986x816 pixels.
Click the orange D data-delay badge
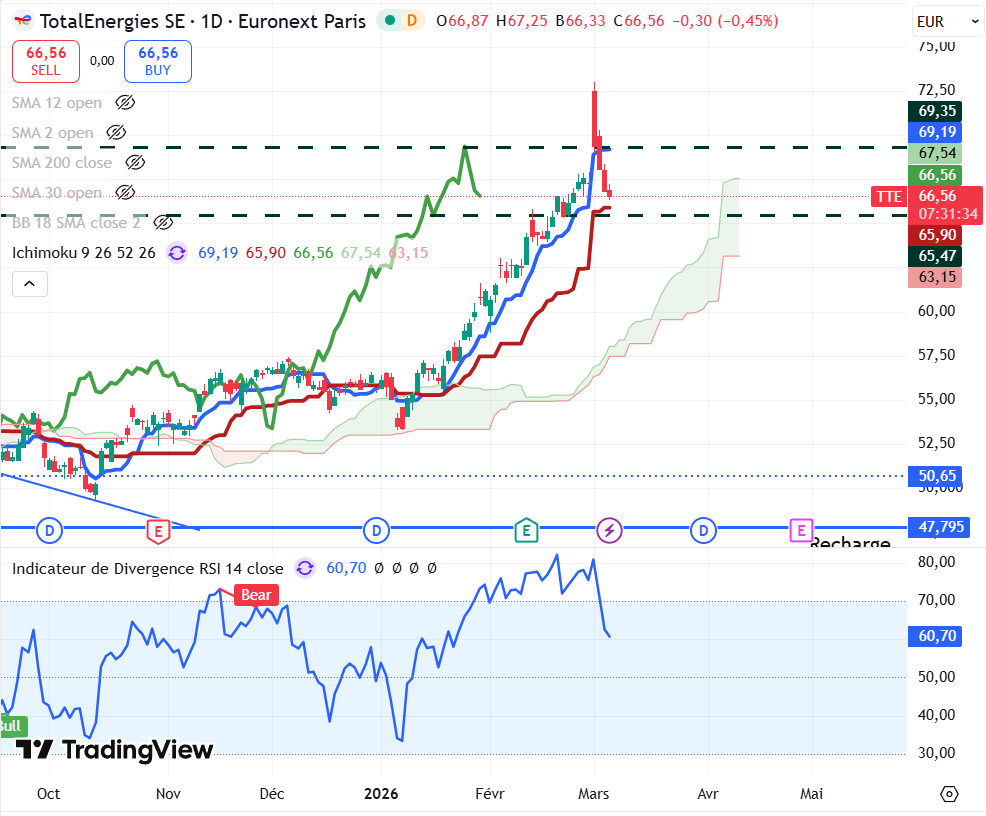pos(413,21)
